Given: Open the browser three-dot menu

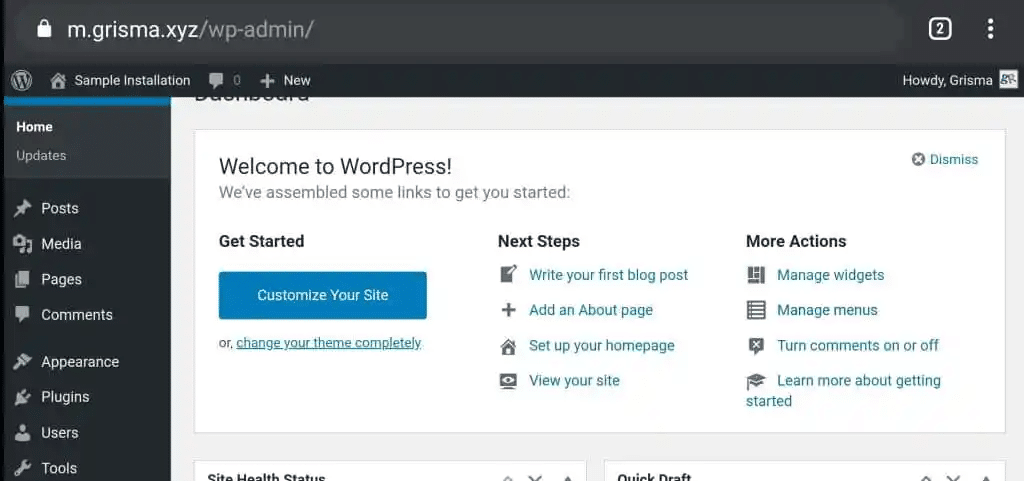Looking at the screenshot, I should 991,29.
